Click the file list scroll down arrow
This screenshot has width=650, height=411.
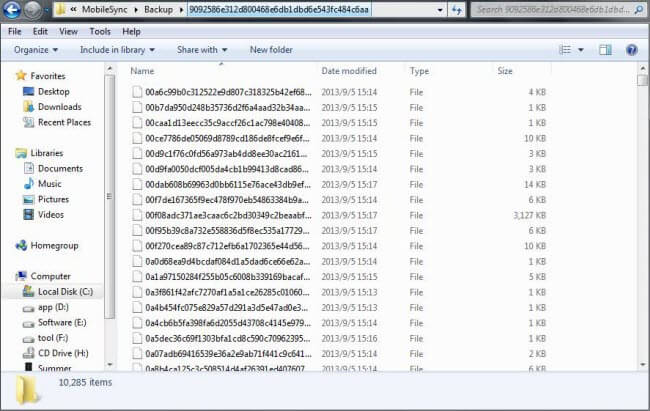pos(643,365)
